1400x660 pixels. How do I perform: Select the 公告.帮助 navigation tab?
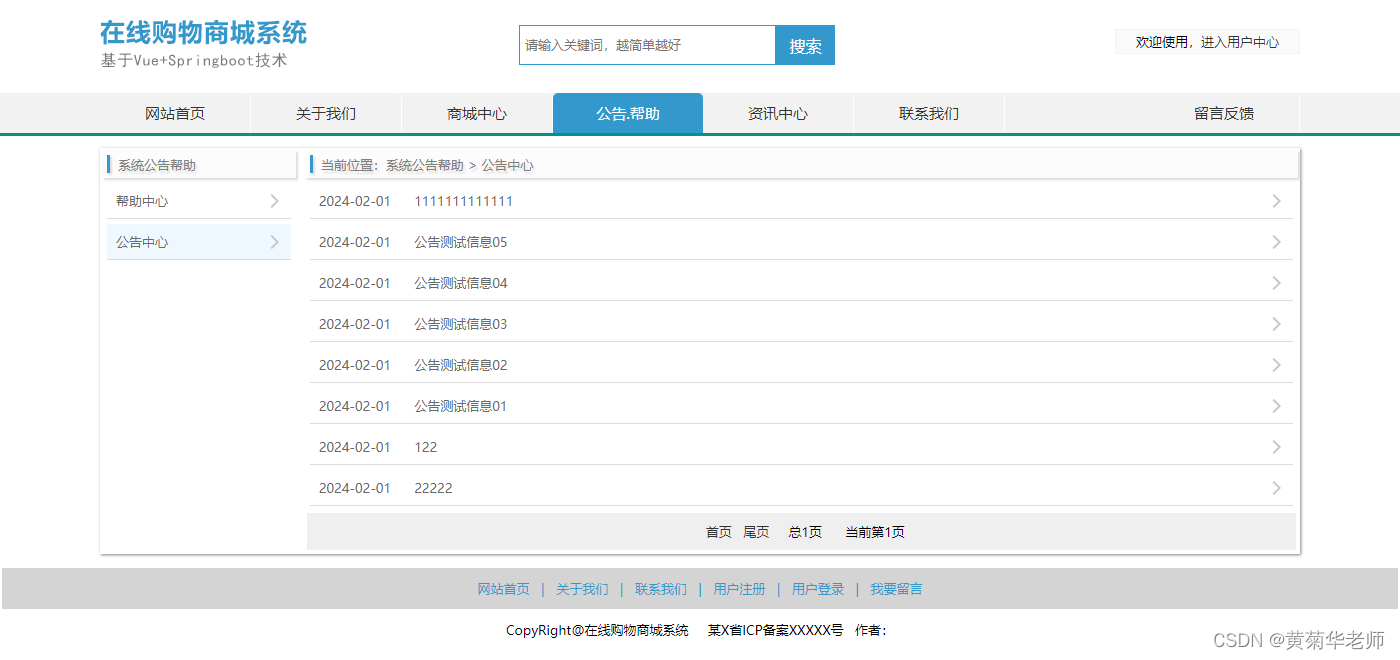pyautogui.click(x=628, y=113)
